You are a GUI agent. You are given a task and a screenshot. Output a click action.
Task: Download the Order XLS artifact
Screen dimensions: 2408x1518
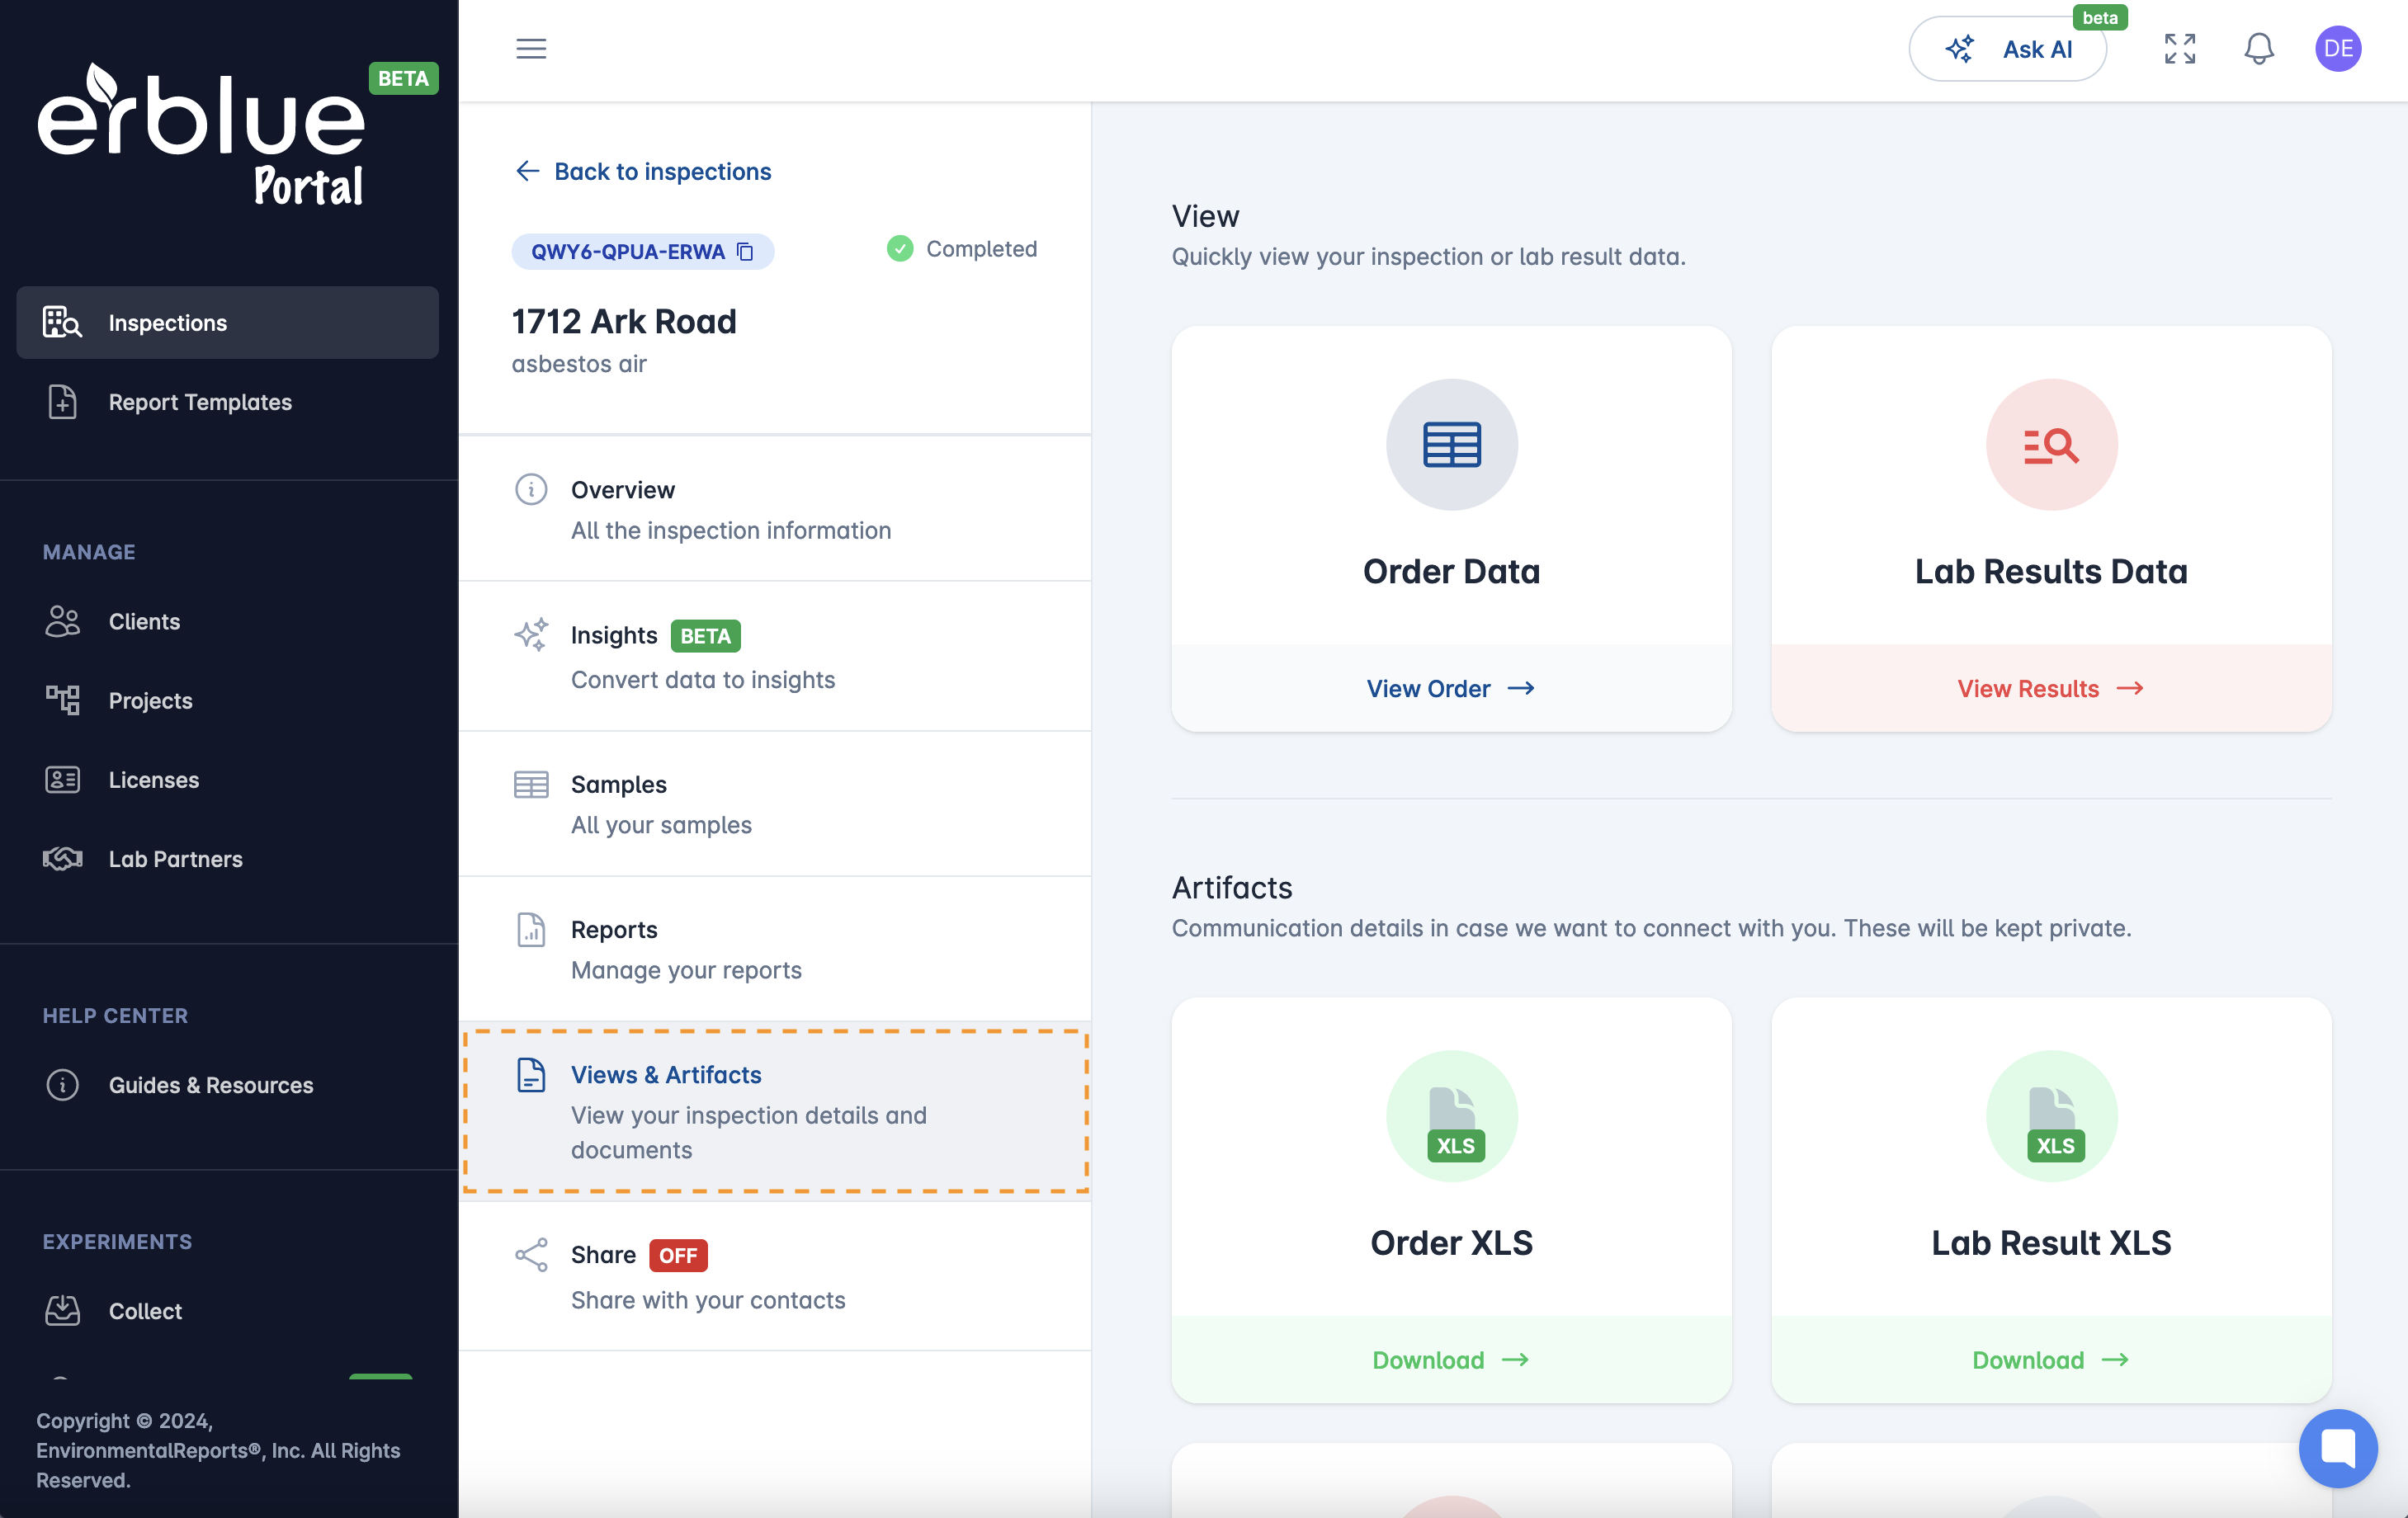[1450, 1359]
